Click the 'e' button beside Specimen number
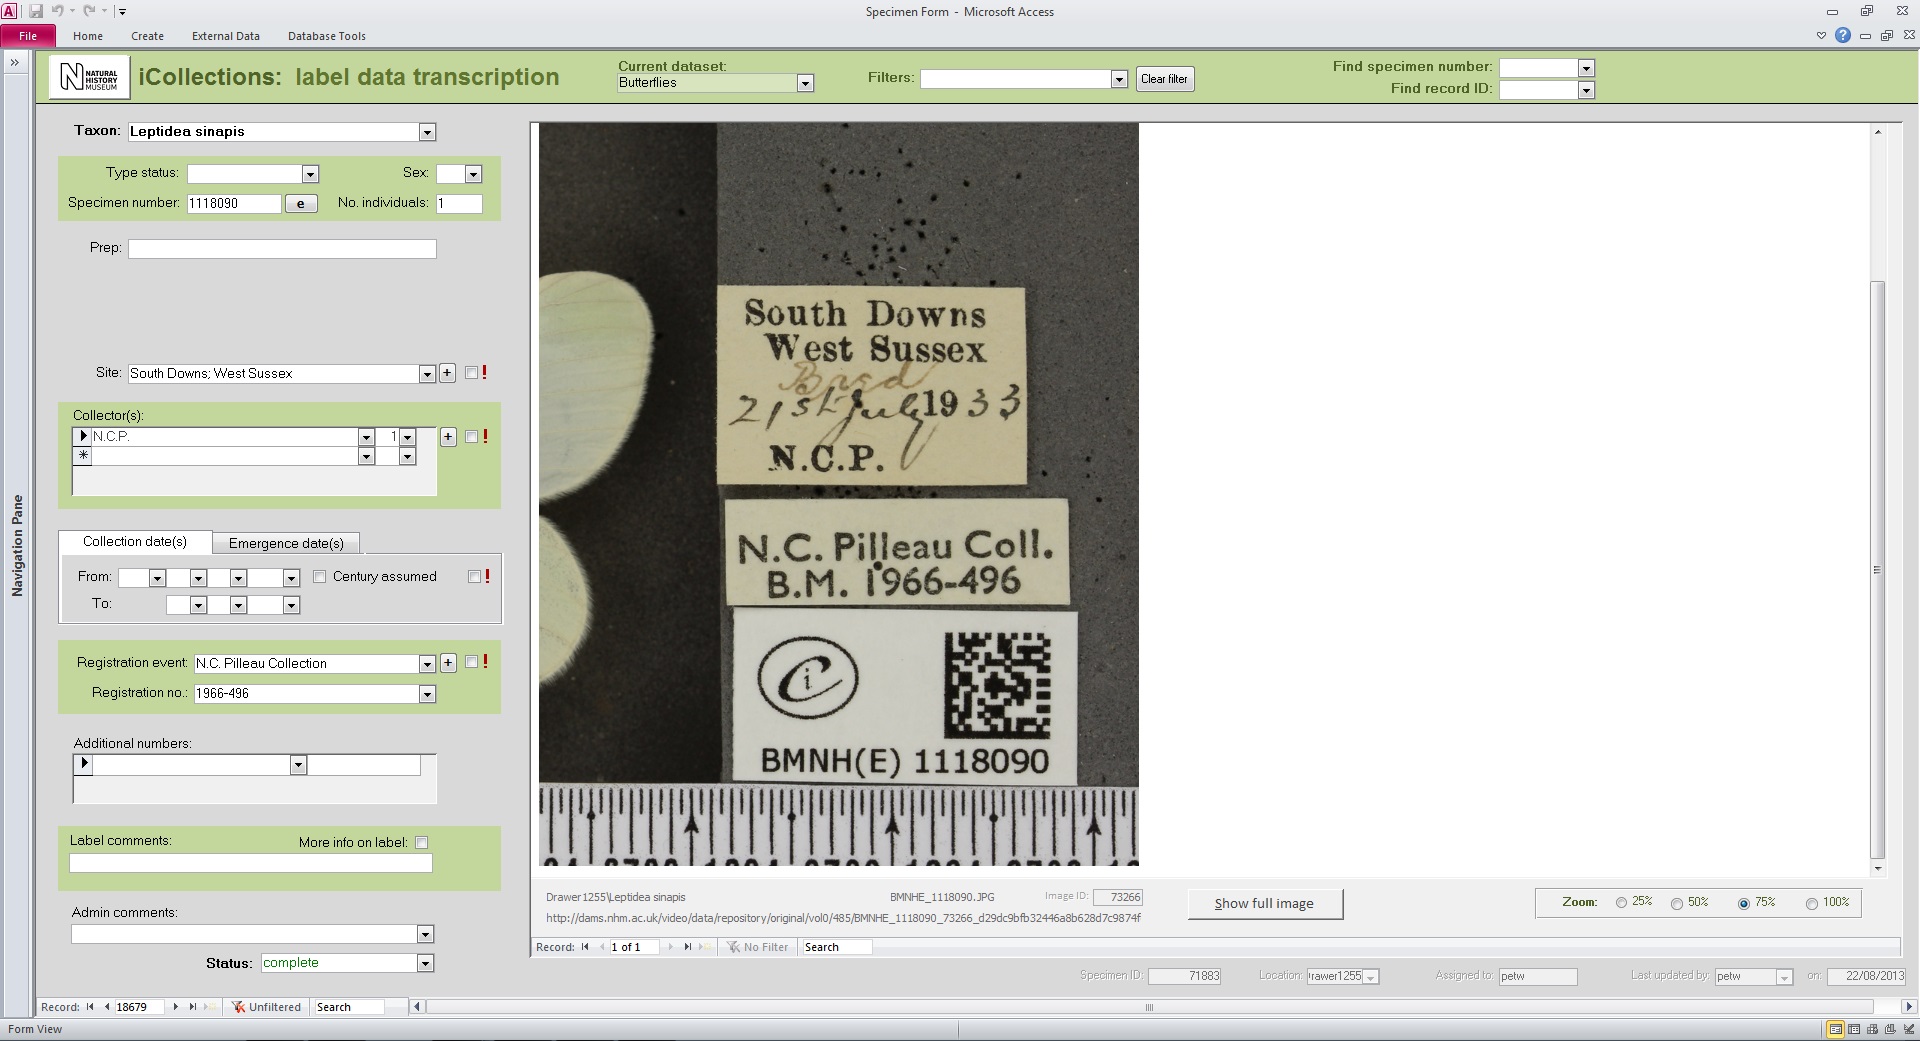This screenshot has height=1041, width=1920. click(x=301, y=203)
